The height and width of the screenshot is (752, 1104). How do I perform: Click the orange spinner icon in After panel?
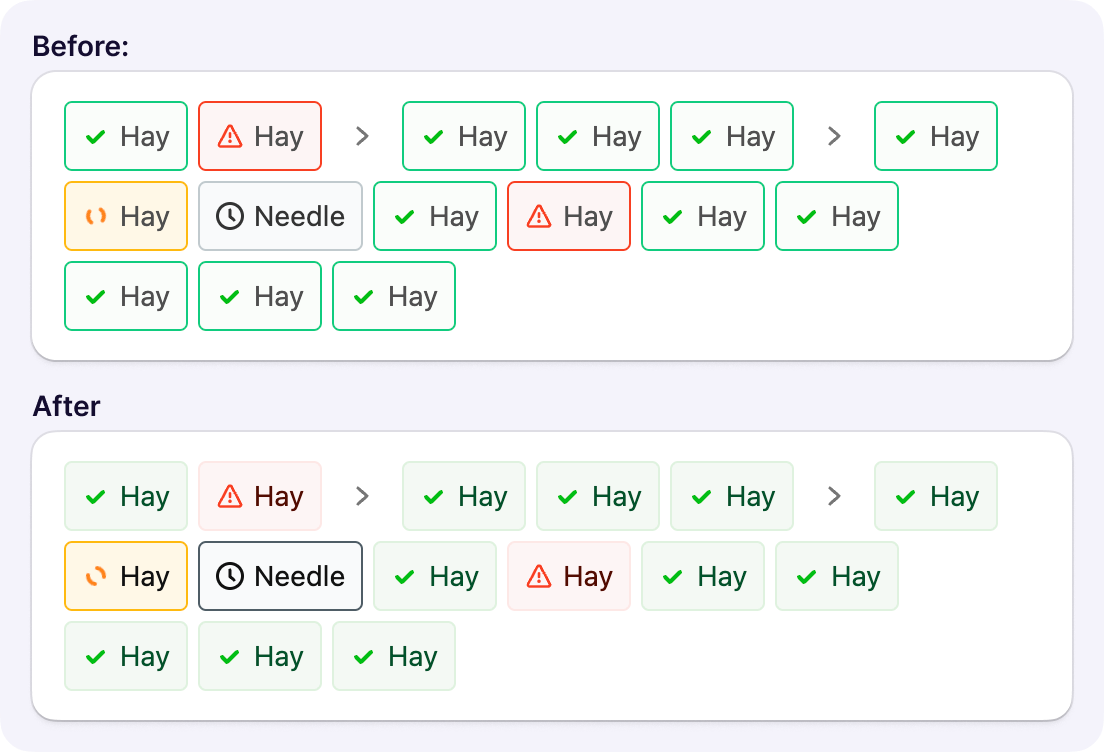point(96,576)
